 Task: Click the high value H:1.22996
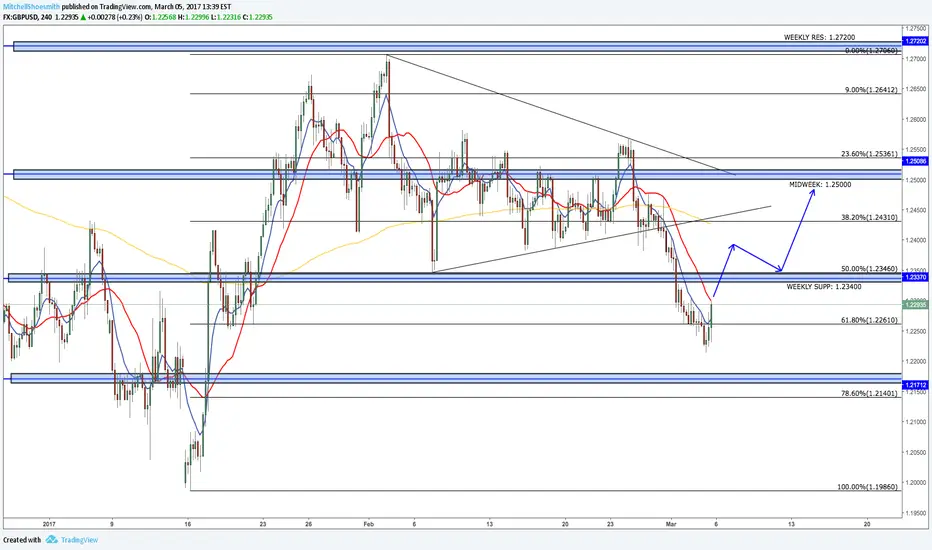[x=192, y=17]
